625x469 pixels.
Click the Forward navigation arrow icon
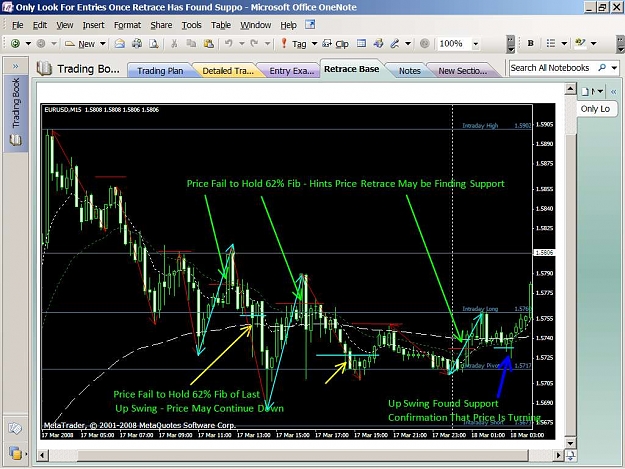tap(41, 43)
